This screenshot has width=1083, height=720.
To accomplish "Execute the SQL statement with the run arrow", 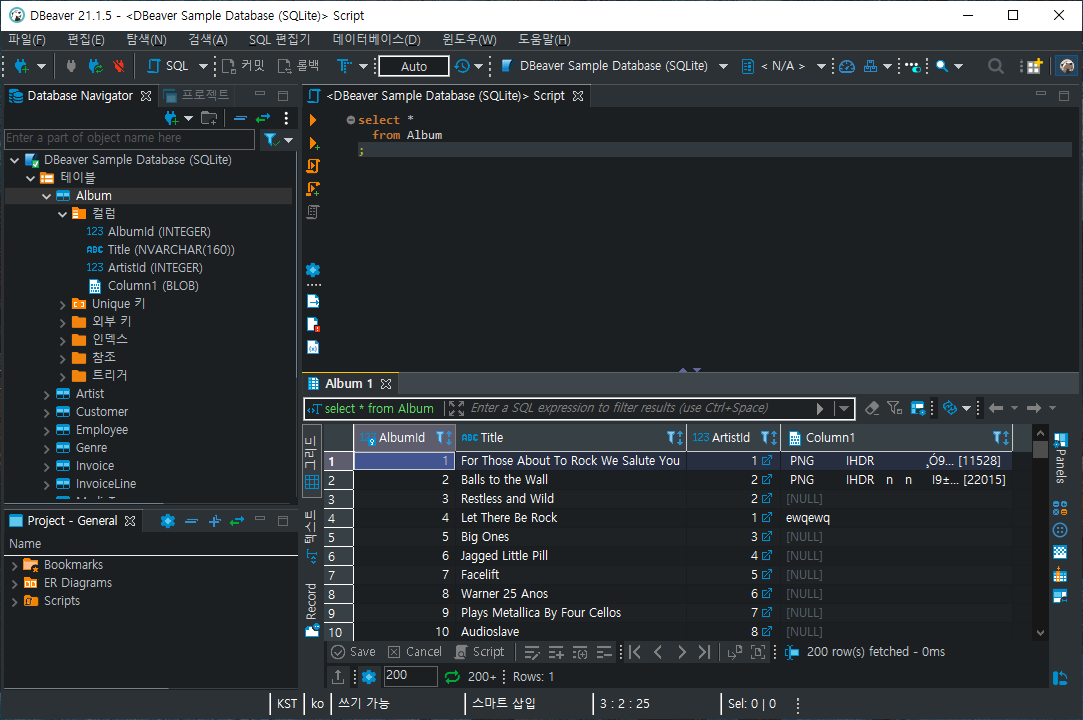I will tap(312, 120).
